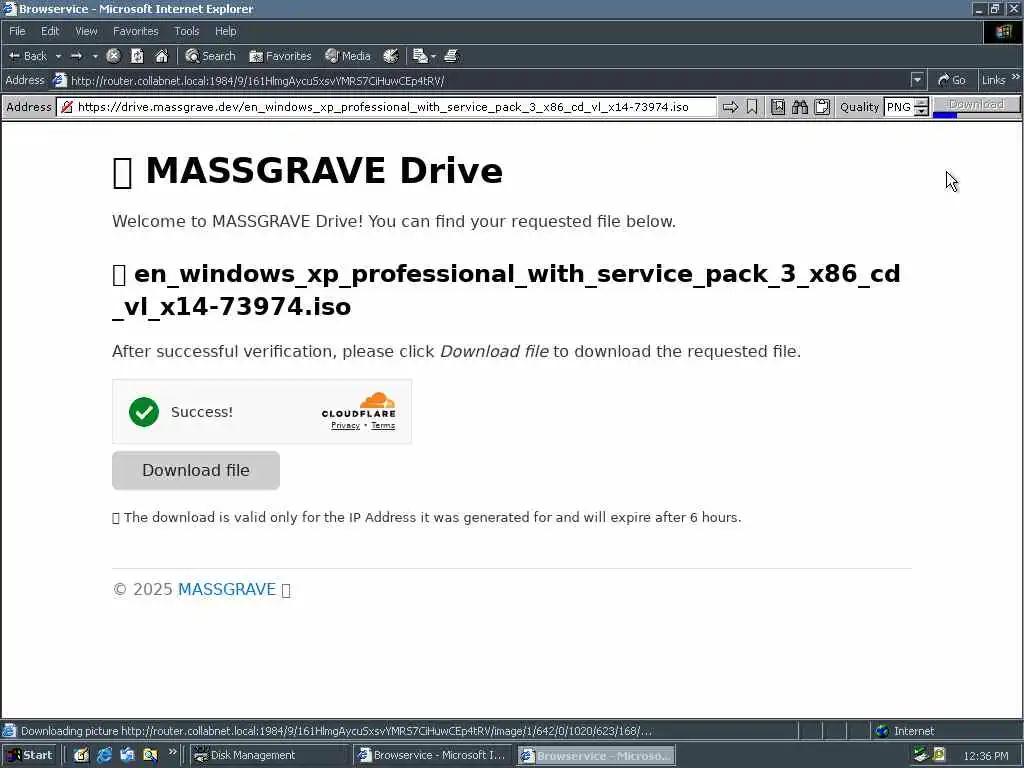Viewport: 1024px width, 768px height.
Task: Click the Browservice clipboard icon
Action: click(x=822, y=106)
